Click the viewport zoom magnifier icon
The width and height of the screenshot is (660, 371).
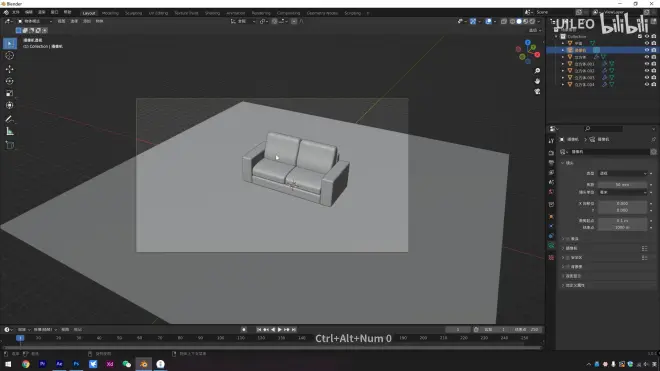[537, 71]
